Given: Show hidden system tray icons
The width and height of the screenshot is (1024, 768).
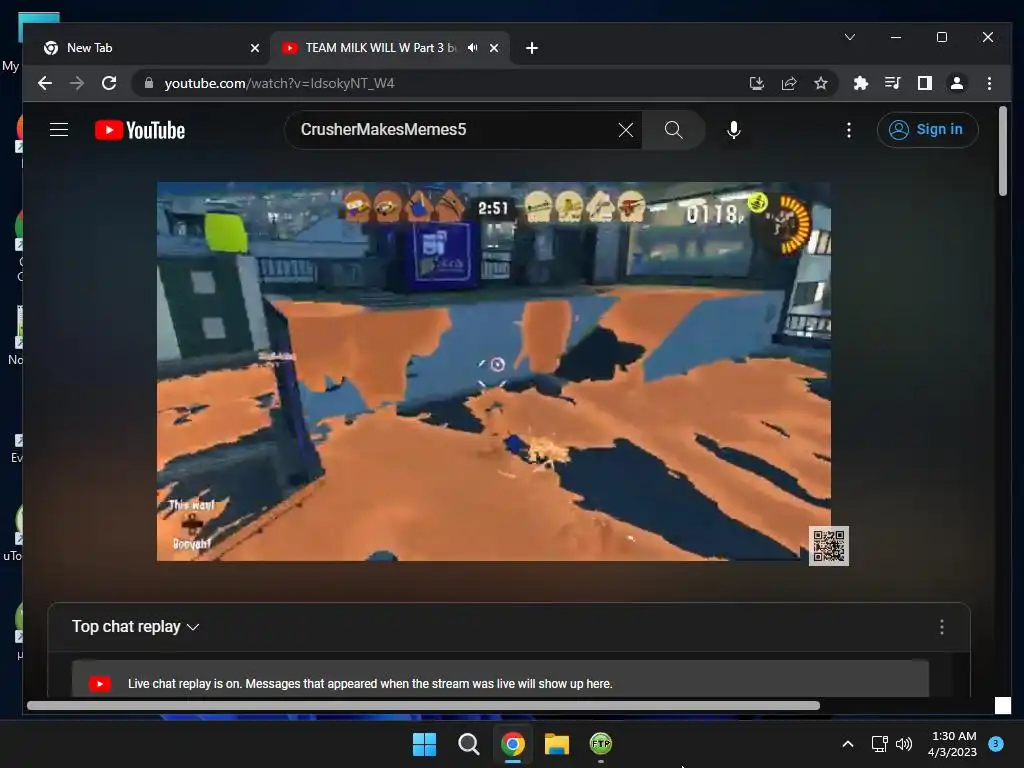Looking at the screenshot, I should 847,744.
